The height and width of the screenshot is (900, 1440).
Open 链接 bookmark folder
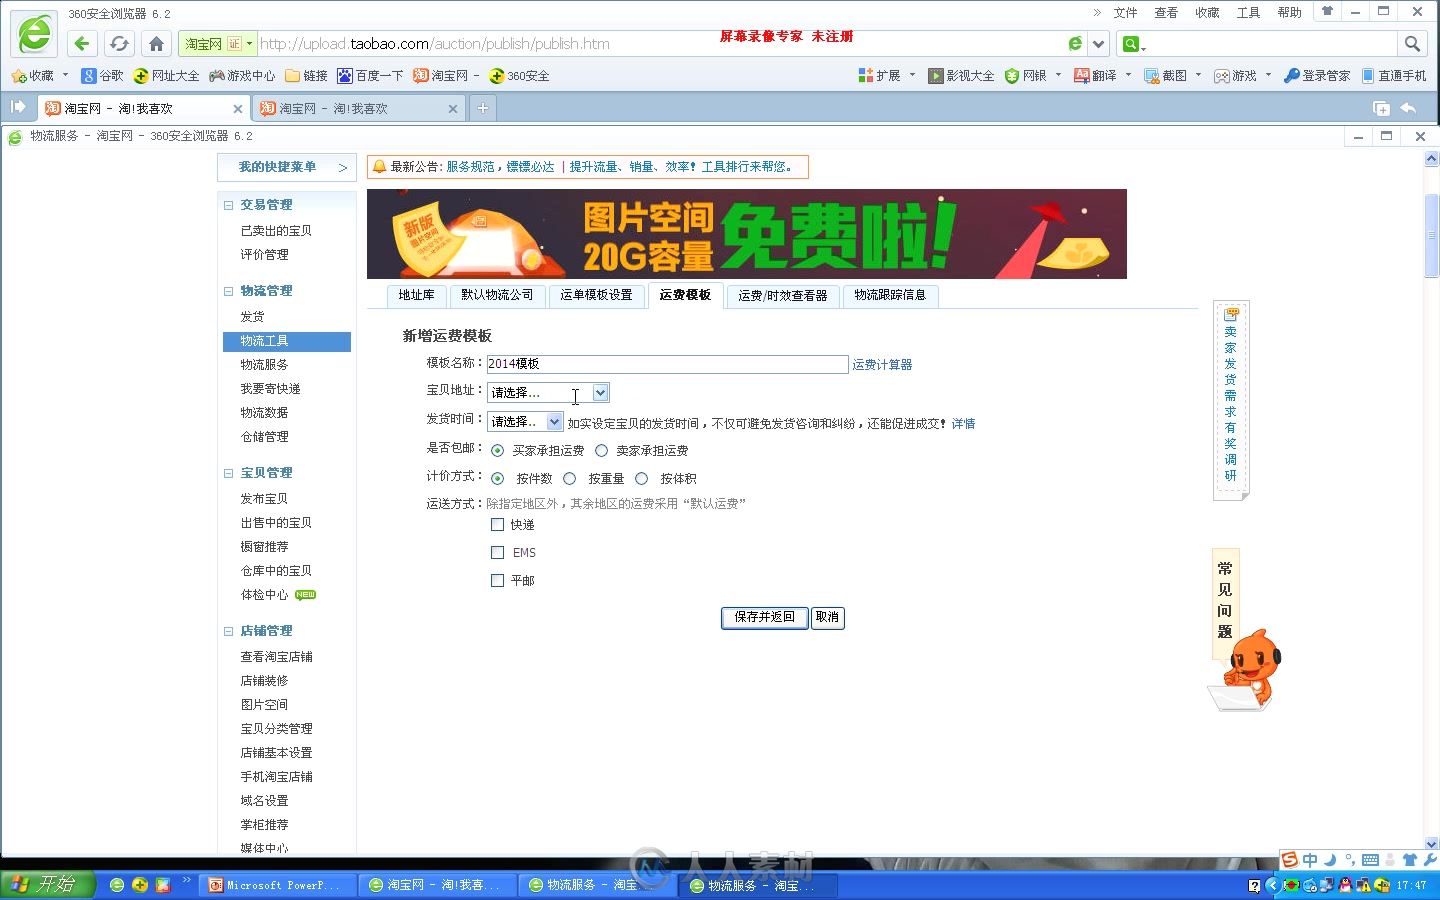coord(306,76)
